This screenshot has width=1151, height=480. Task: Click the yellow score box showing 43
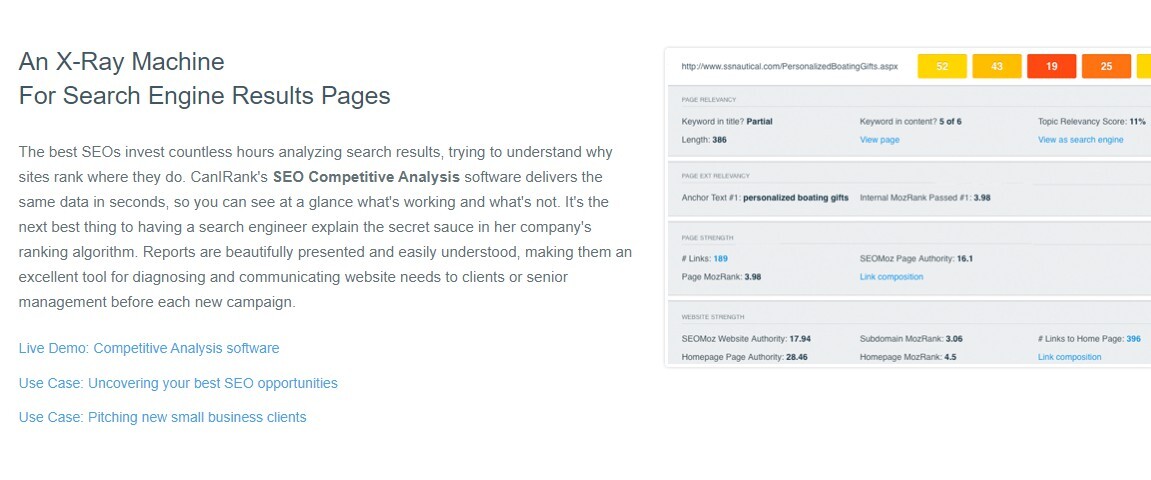(x=997, y=66)
